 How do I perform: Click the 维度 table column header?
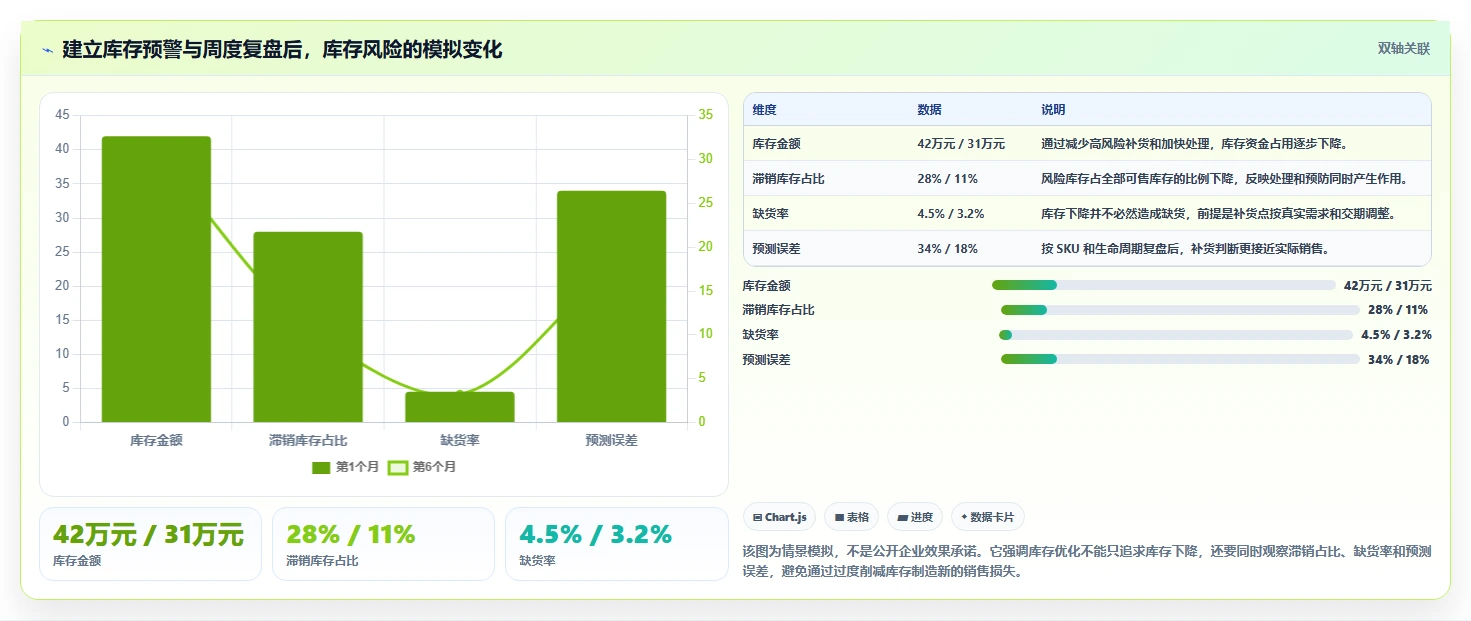(765, 110)
